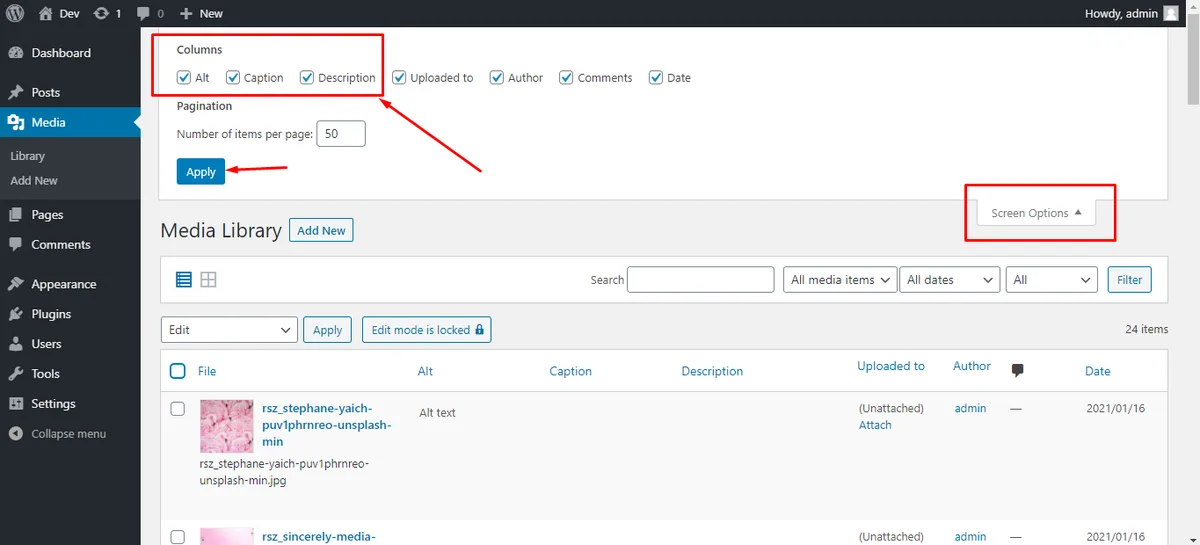This screenshot has height=545, width=1200.
Task: Tick the select-all checkbox in the table header
Action: click(x=178, y=371)
